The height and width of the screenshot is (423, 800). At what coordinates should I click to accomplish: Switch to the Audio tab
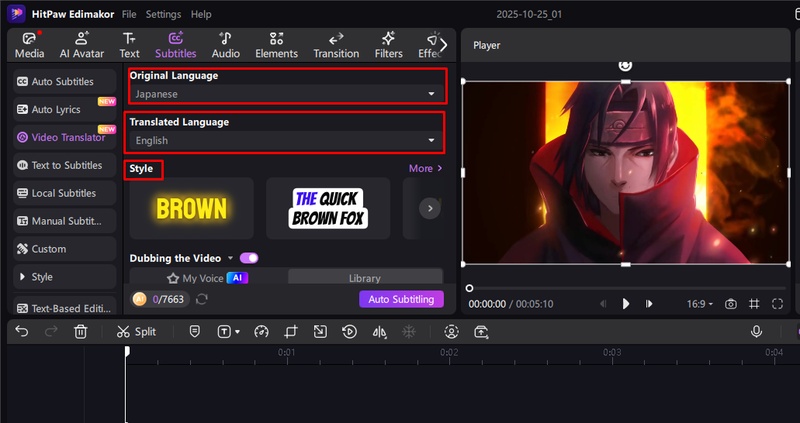[x=225, y=45]
